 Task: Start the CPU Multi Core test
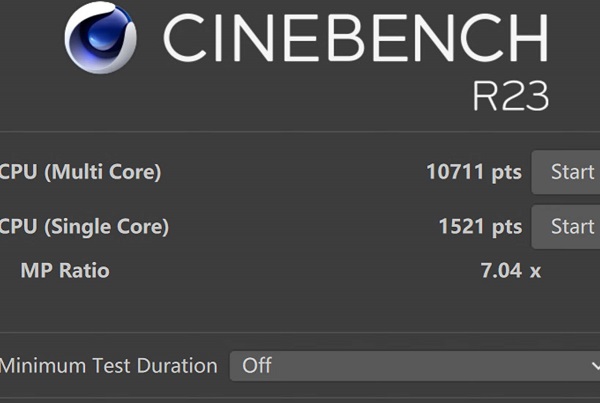(570, 172)
